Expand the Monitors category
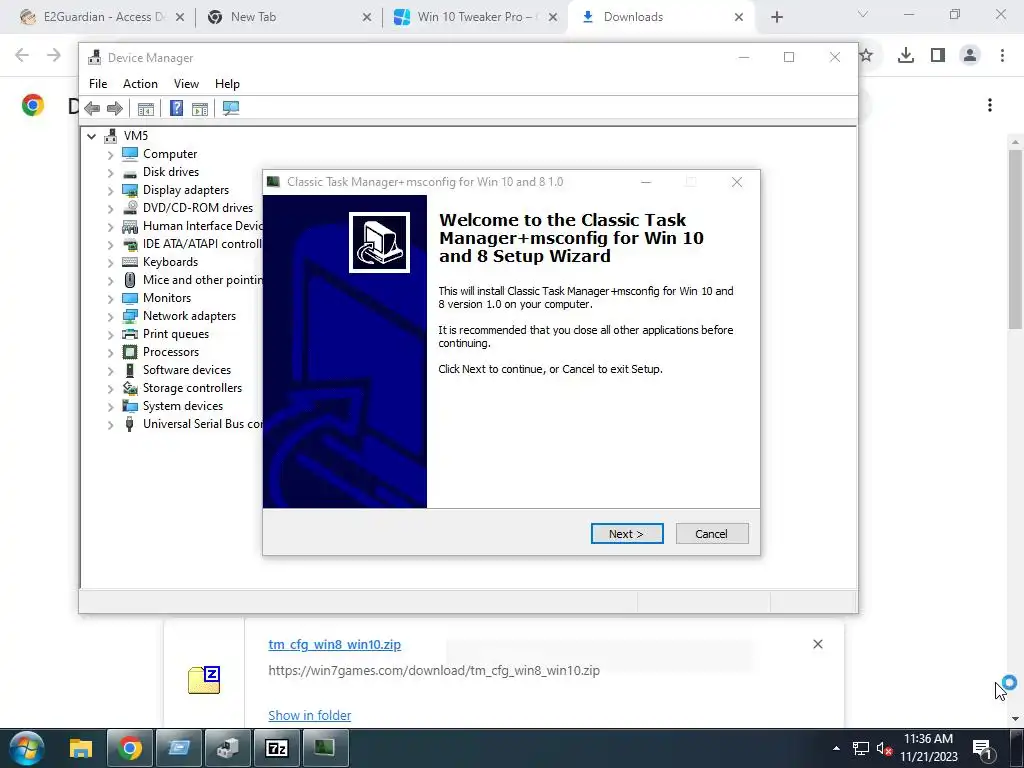This screenshot has height=768, width=1024. point(110,298)
